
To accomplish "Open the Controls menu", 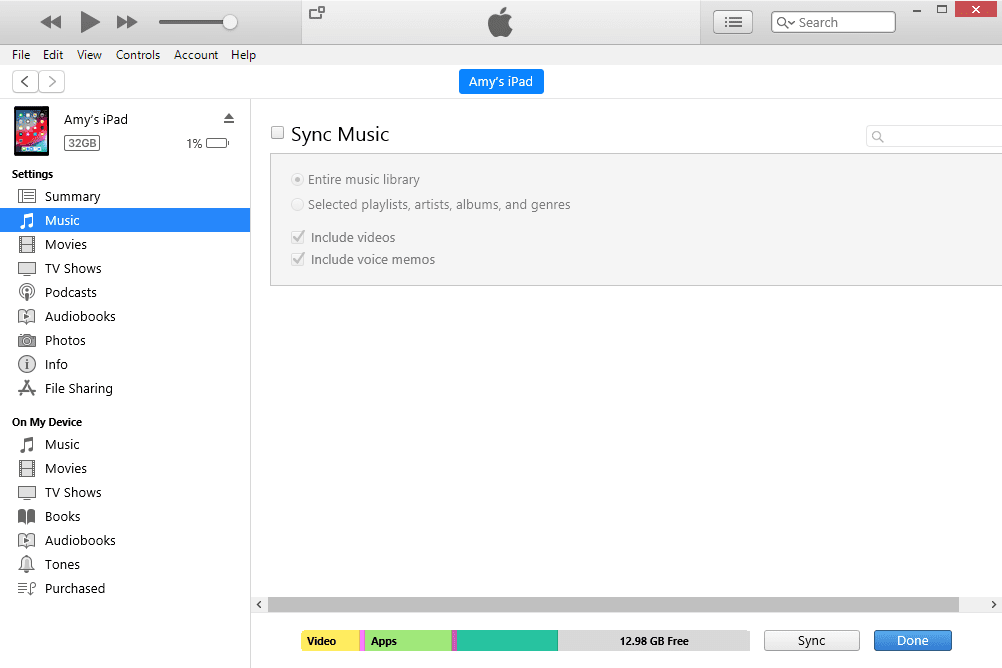I will 138,55.
